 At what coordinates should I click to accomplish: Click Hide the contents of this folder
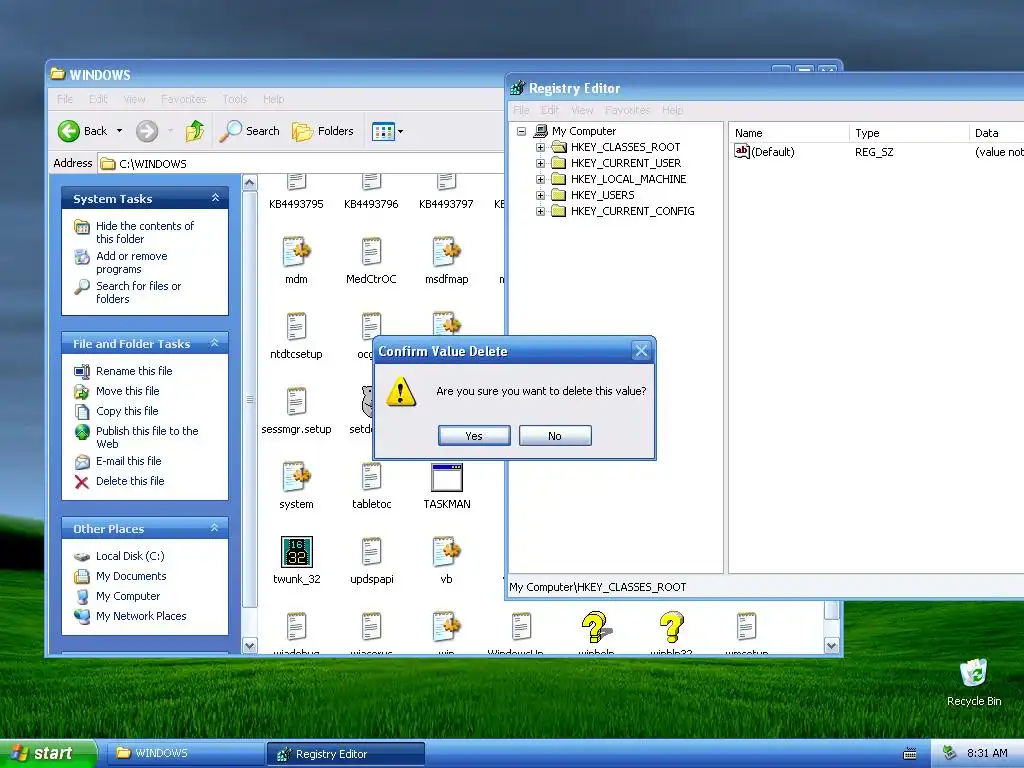coord(144,232)
